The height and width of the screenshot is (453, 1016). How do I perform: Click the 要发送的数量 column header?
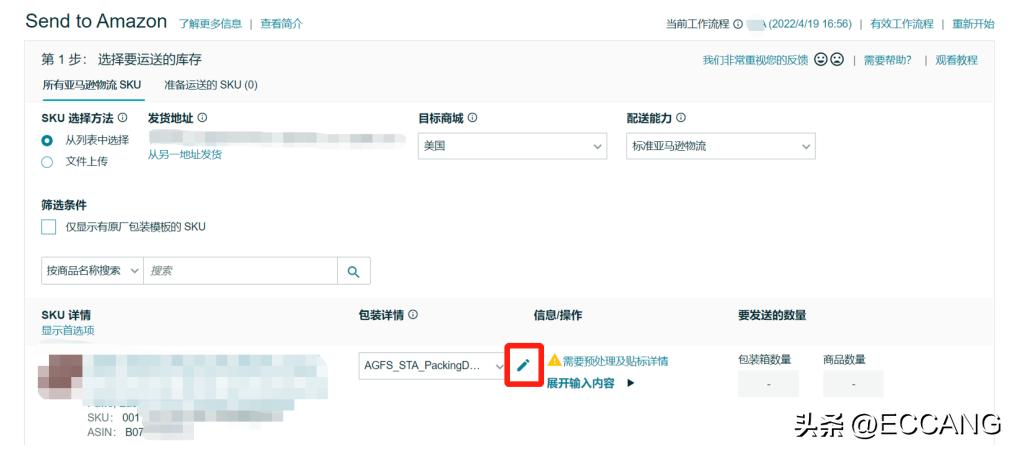[772, 315]
